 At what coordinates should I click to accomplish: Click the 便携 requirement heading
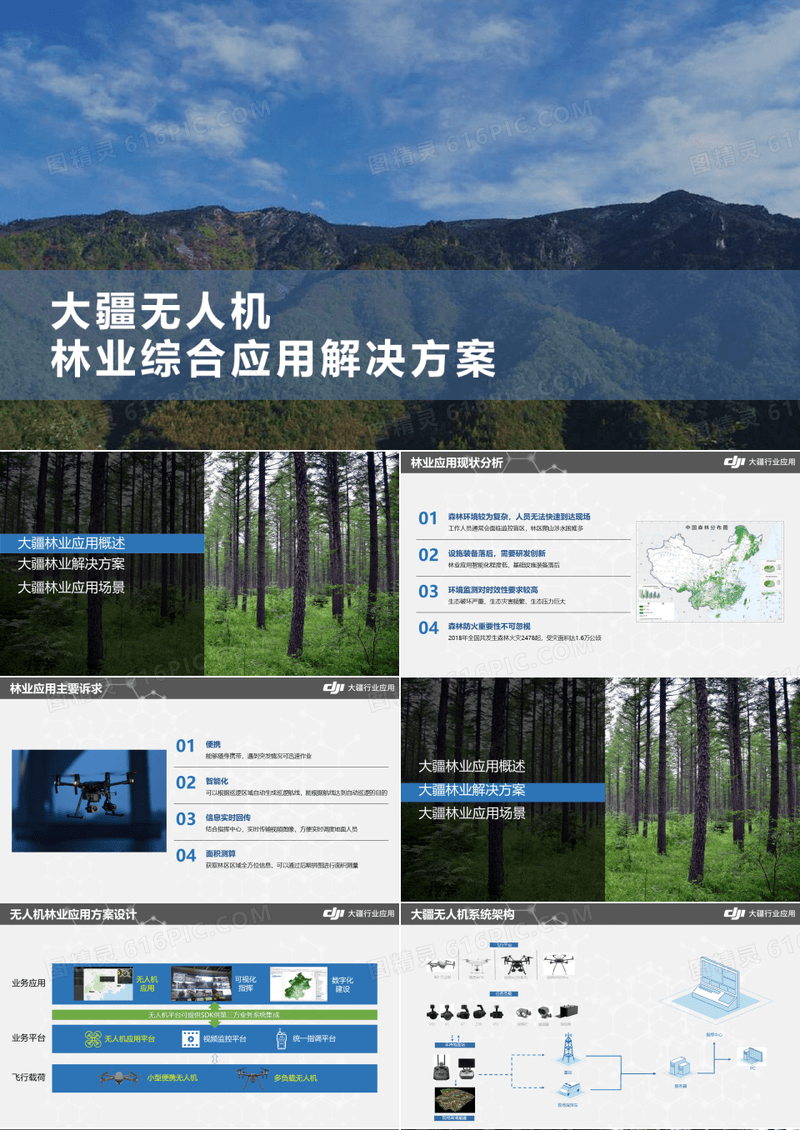[213, 744]
